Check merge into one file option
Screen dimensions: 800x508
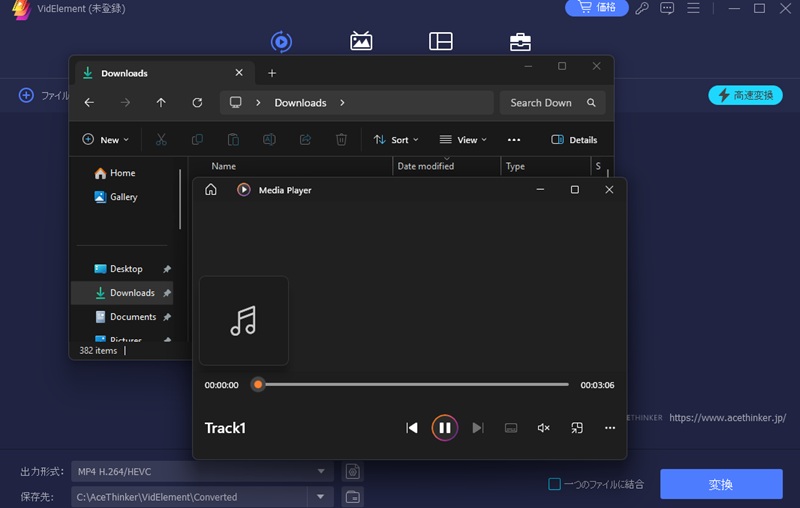tap(555, 485)
